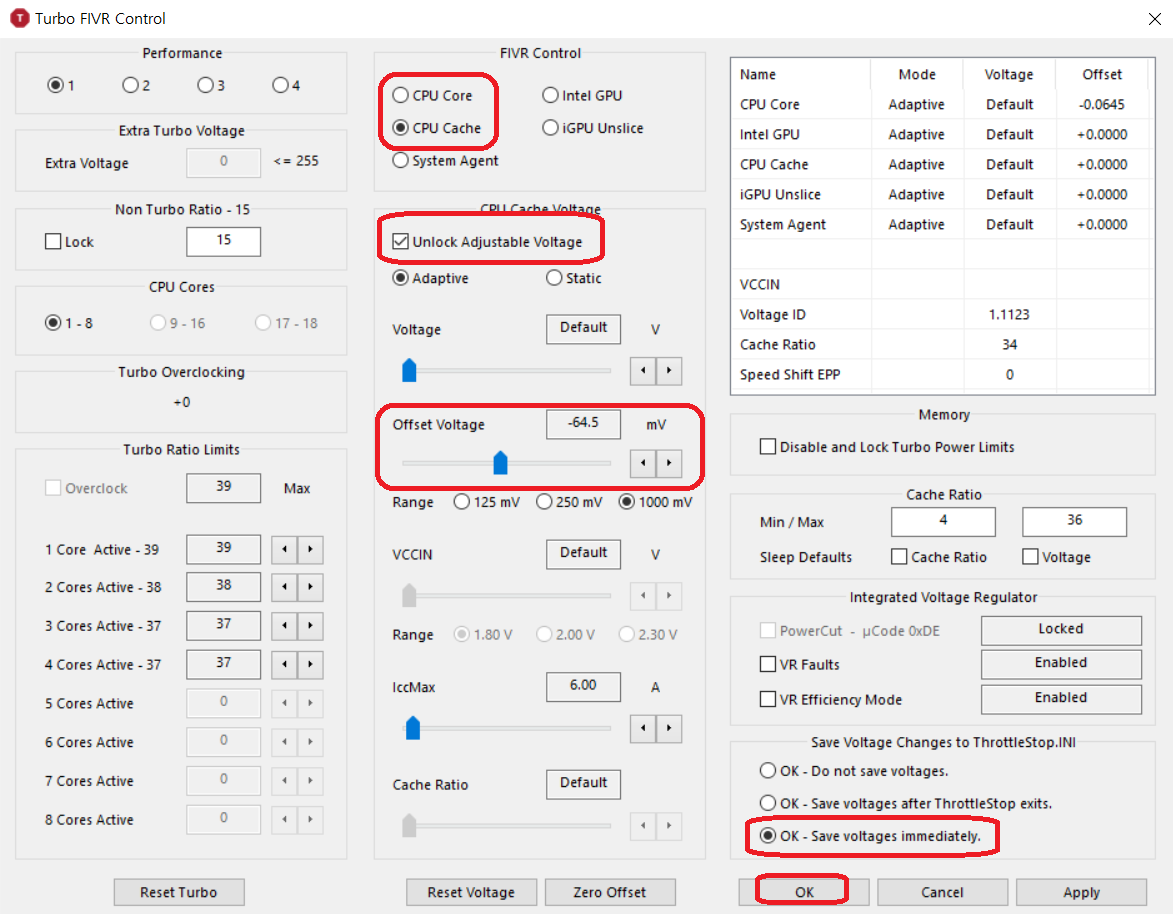
Task: Nudge Voltage slider left with arrow button
Action: 643,371
